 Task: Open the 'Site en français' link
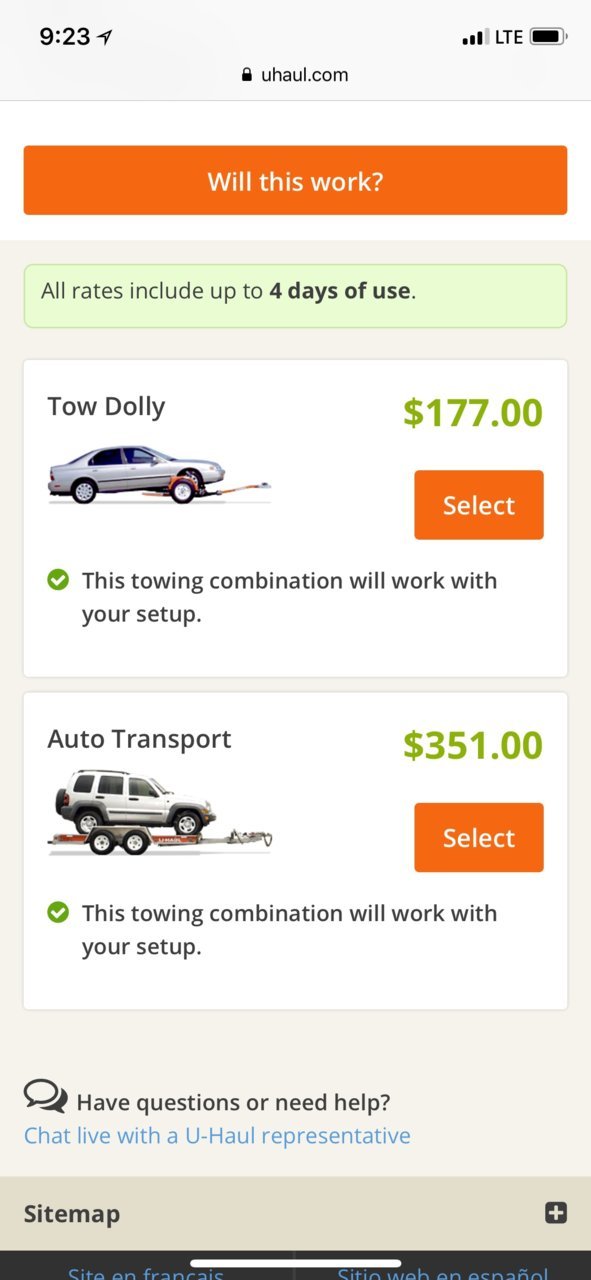click(x=146, y=1272)
